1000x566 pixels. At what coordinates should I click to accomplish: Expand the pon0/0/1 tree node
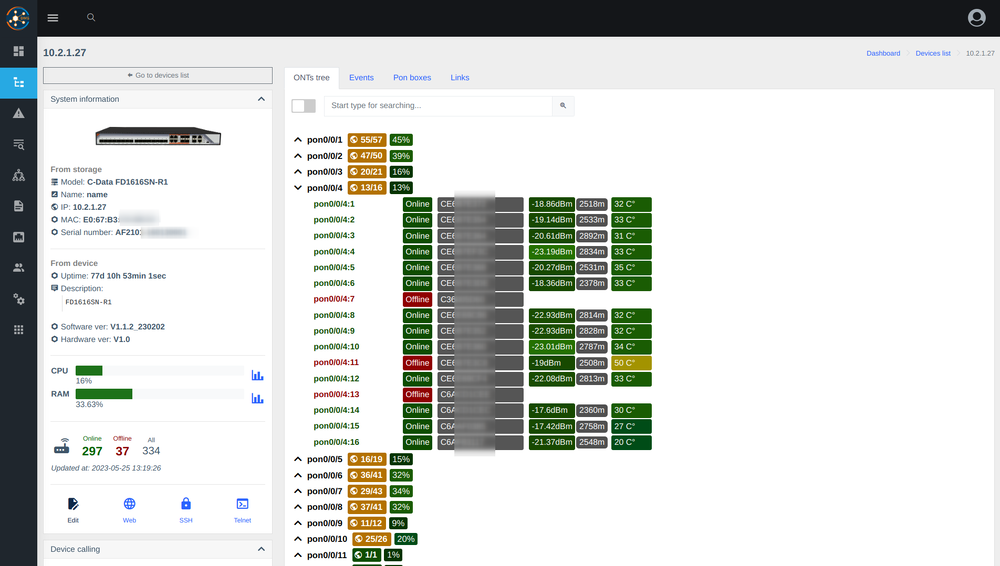click(x=297, y=141)
